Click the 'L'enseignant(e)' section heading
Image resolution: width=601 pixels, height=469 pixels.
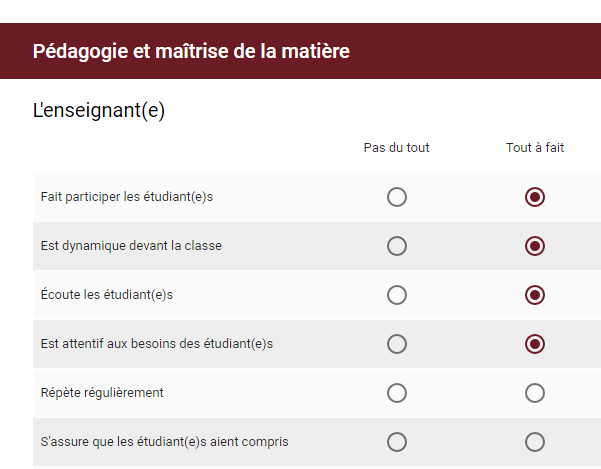99,111
